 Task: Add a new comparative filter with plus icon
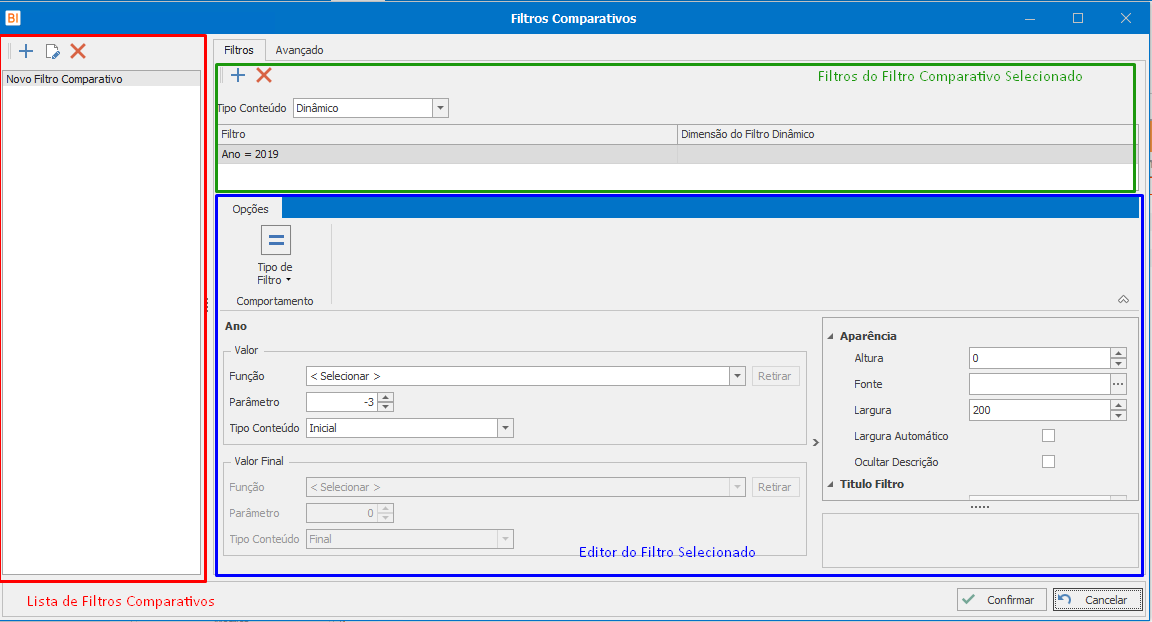point(26,51)
